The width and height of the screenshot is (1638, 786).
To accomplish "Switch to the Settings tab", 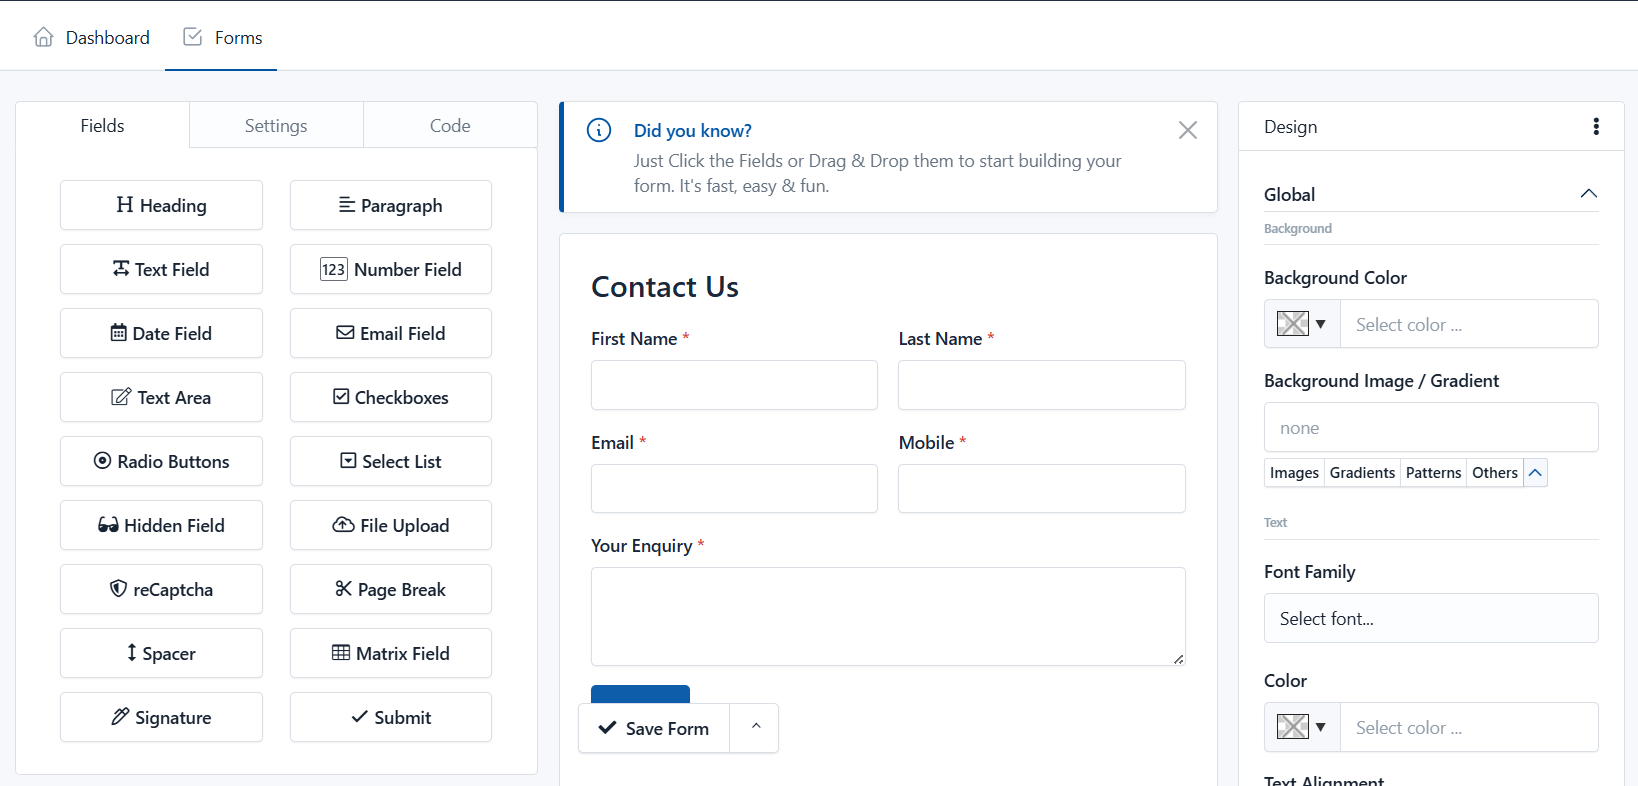I will coord(276,125).
